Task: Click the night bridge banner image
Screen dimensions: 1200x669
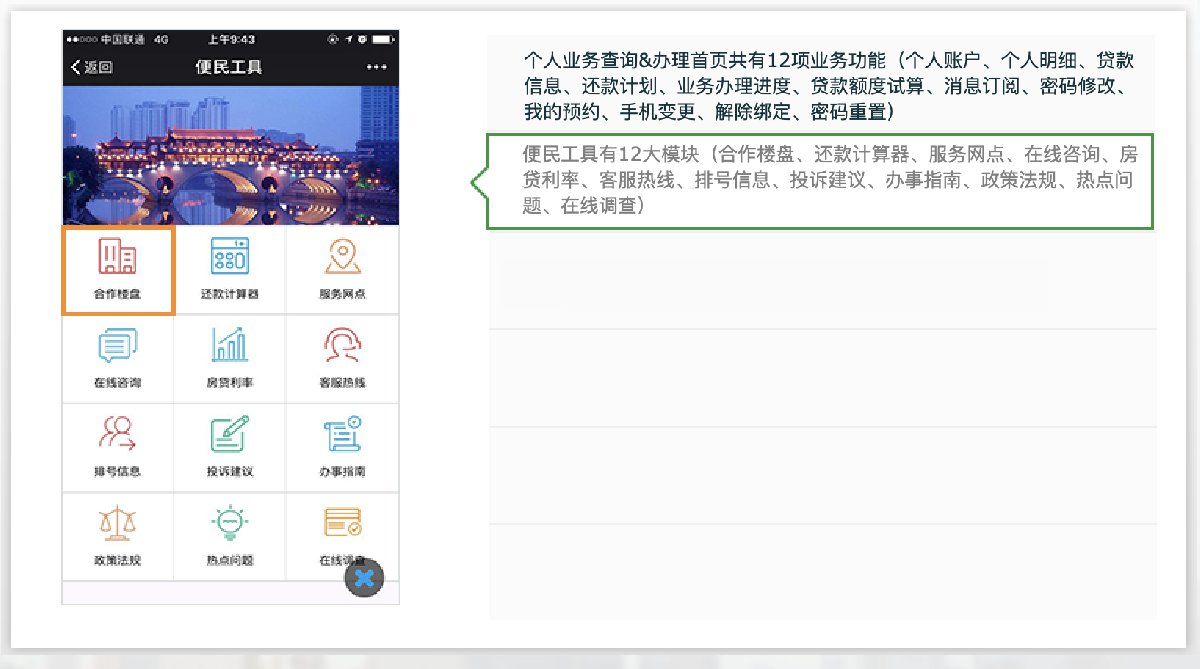Action: click(x=230, y=155)
